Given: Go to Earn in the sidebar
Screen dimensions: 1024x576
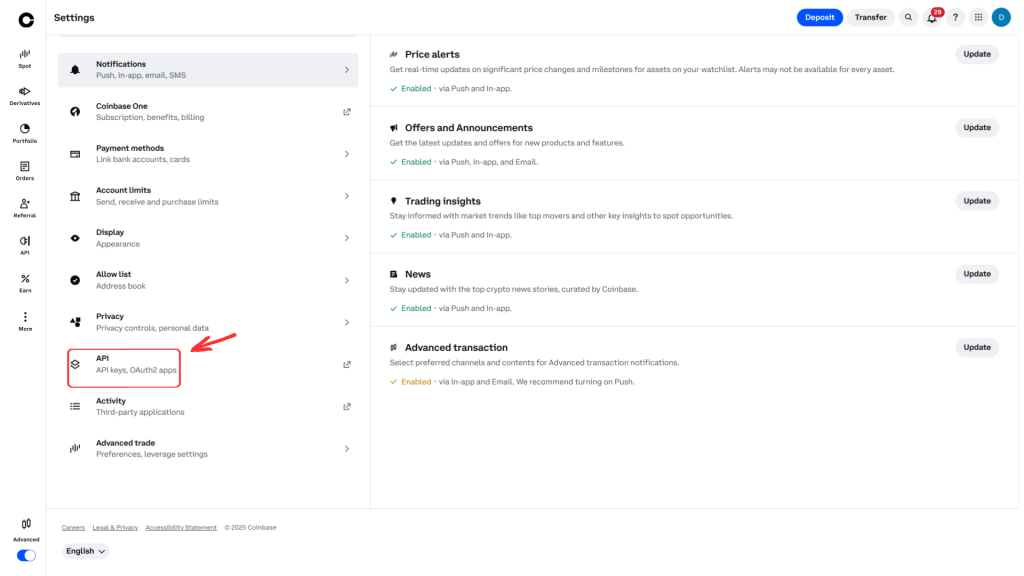Looking at the screenshot, I should [x=25, y=283].
